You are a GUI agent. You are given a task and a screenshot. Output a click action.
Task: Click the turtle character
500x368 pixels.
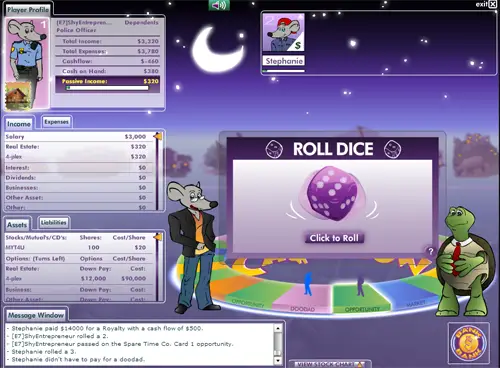point(465,262)
